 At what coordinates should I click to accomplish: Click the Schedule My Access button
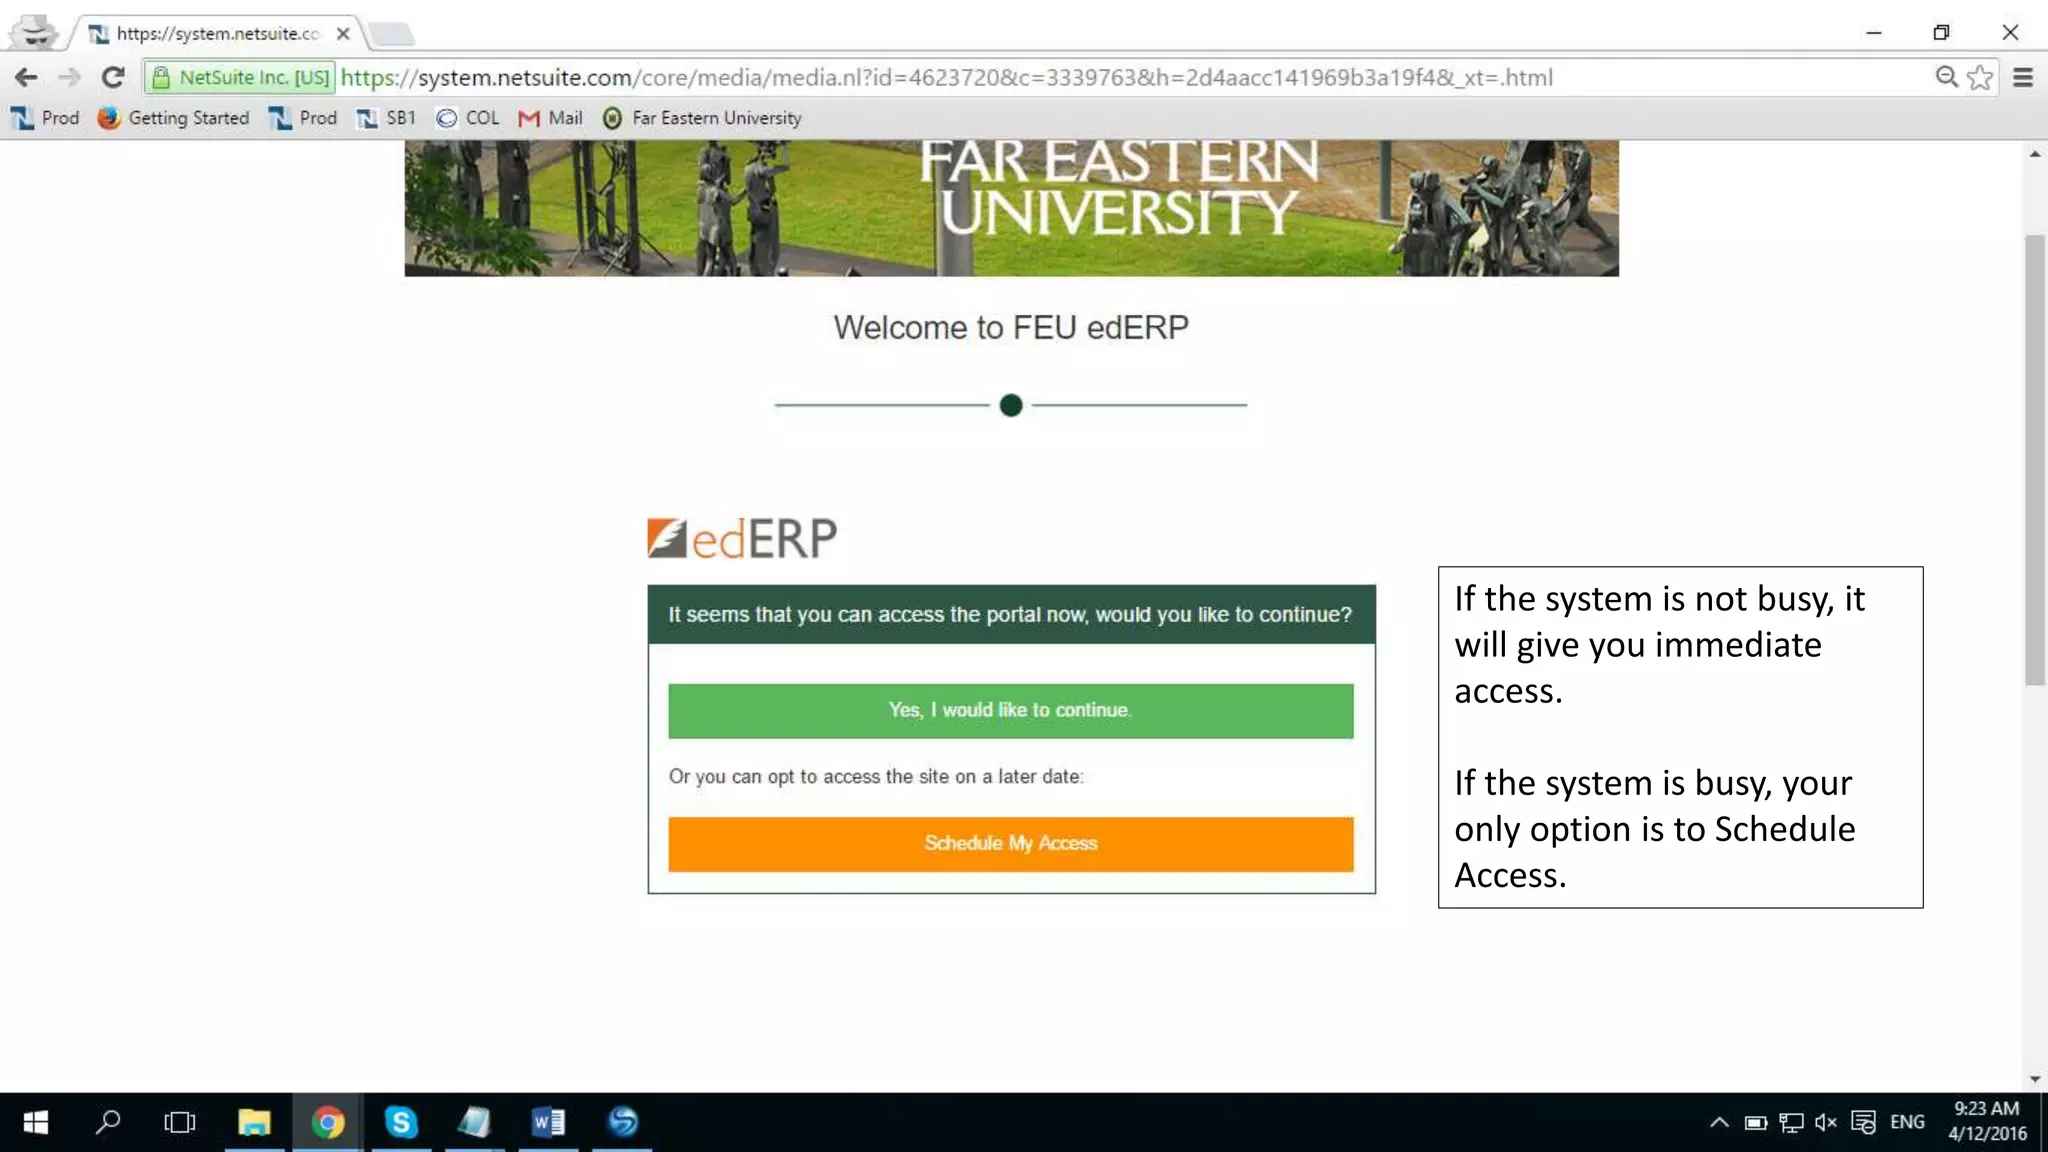pos(1010,843)
